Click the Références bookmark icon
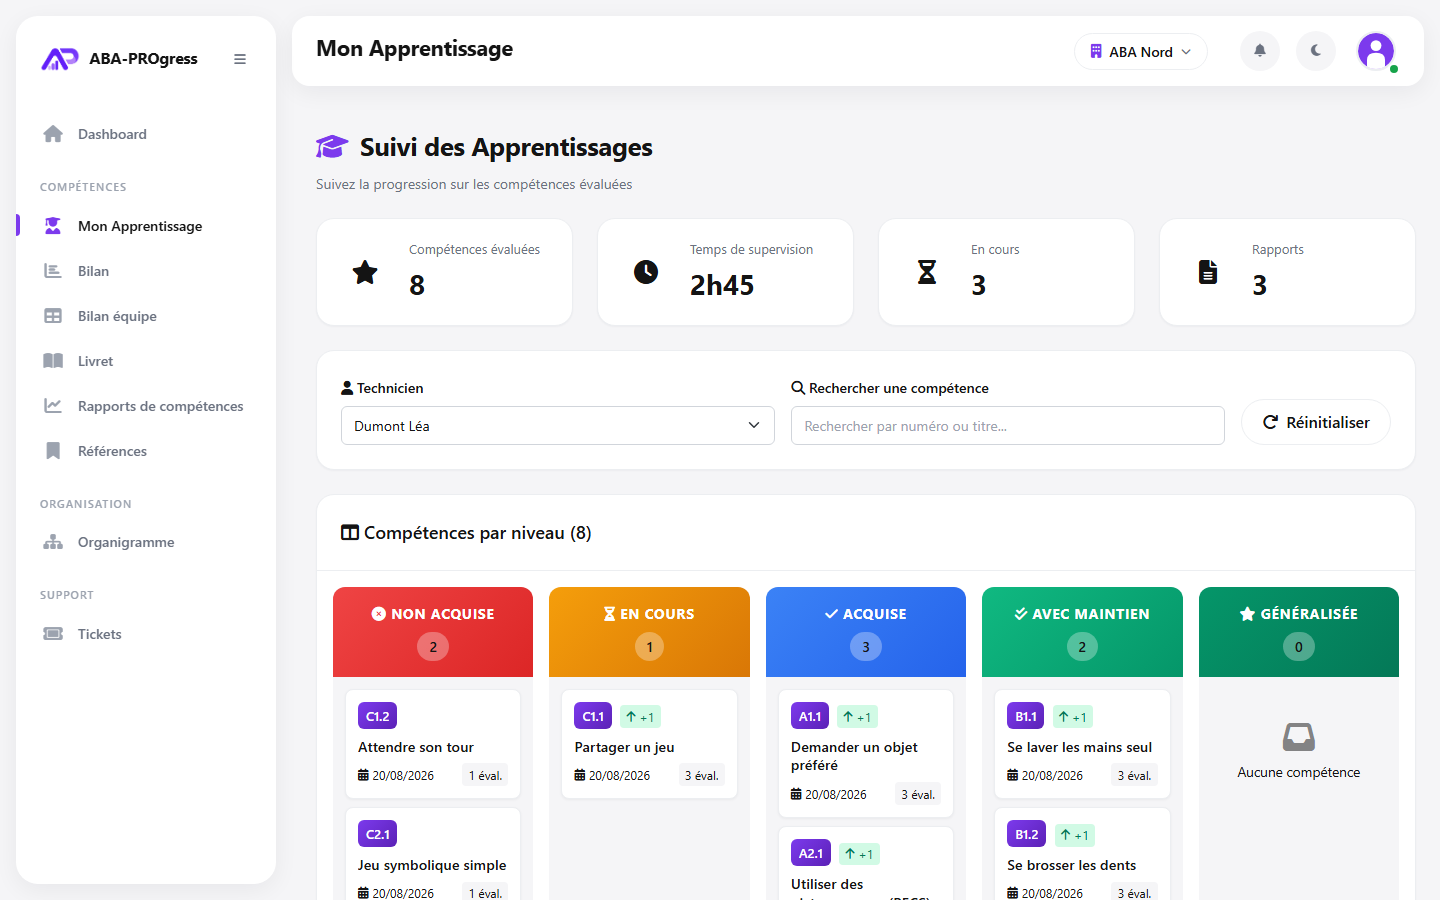 coord(53,451)
